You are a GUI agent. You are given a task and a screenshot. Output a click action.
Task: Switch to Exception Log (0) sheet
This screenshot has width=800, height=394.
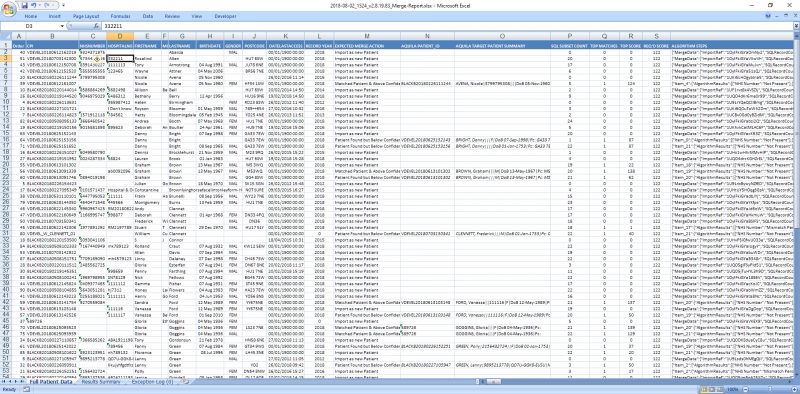coord(152,382)
